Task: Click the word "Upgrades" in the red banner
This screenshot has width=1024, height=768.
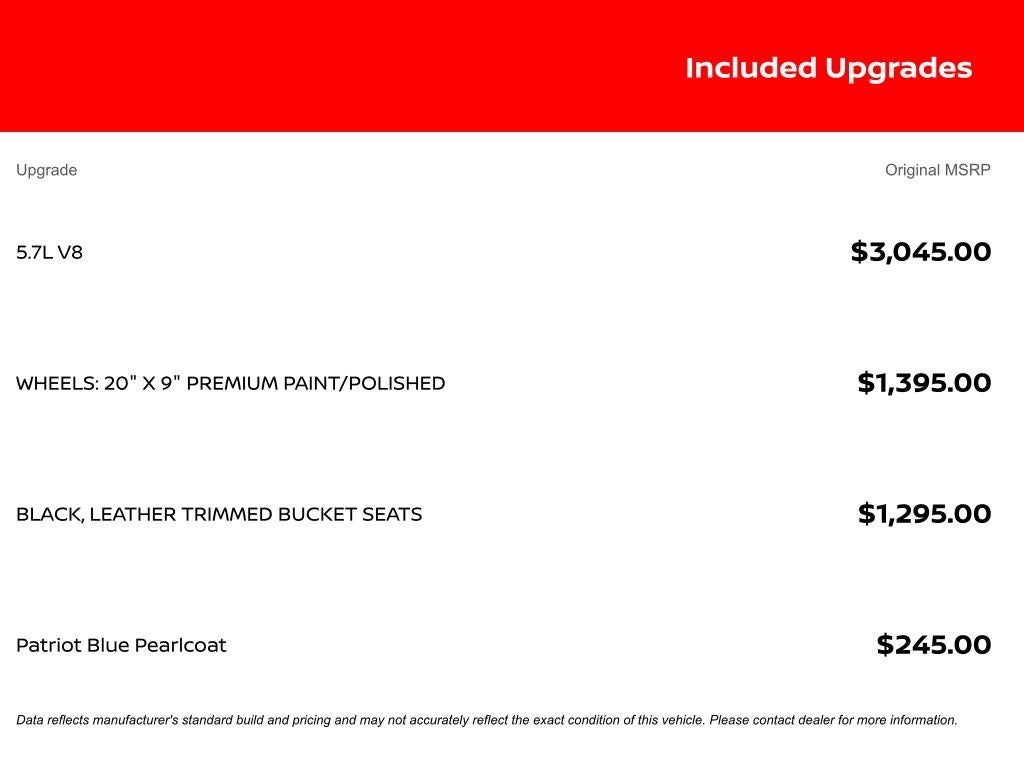Action: click(x=898, y=68)
